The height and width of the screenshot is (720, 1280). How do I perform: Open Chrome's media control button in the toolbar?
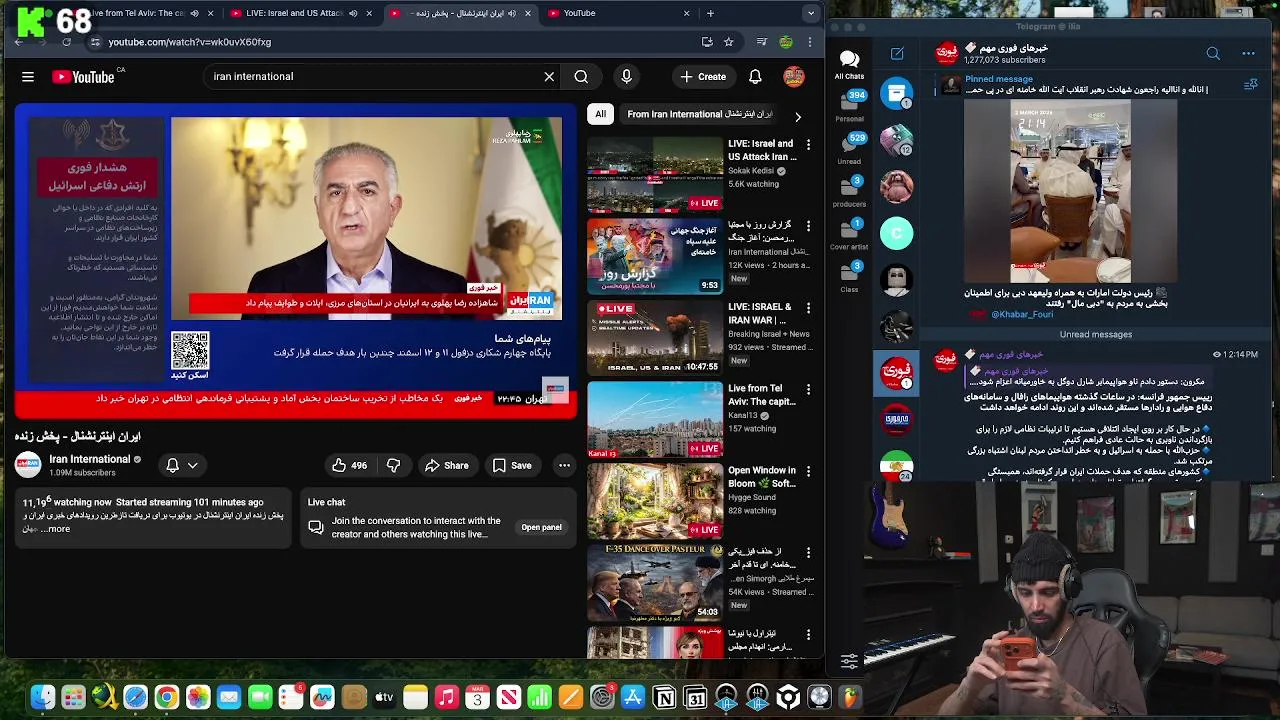pyautogui.click(x=762, y=42)
